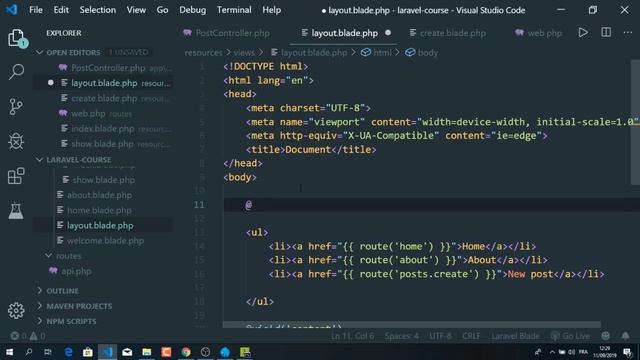Open Google Chrome from taskbar

pyautogui.click(x=186, y=352)
